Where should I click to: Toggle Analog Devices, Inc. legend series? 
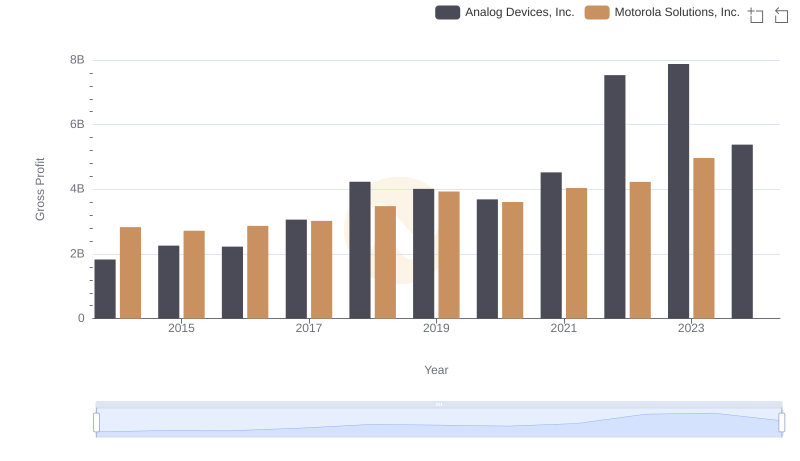click(505, 12)
